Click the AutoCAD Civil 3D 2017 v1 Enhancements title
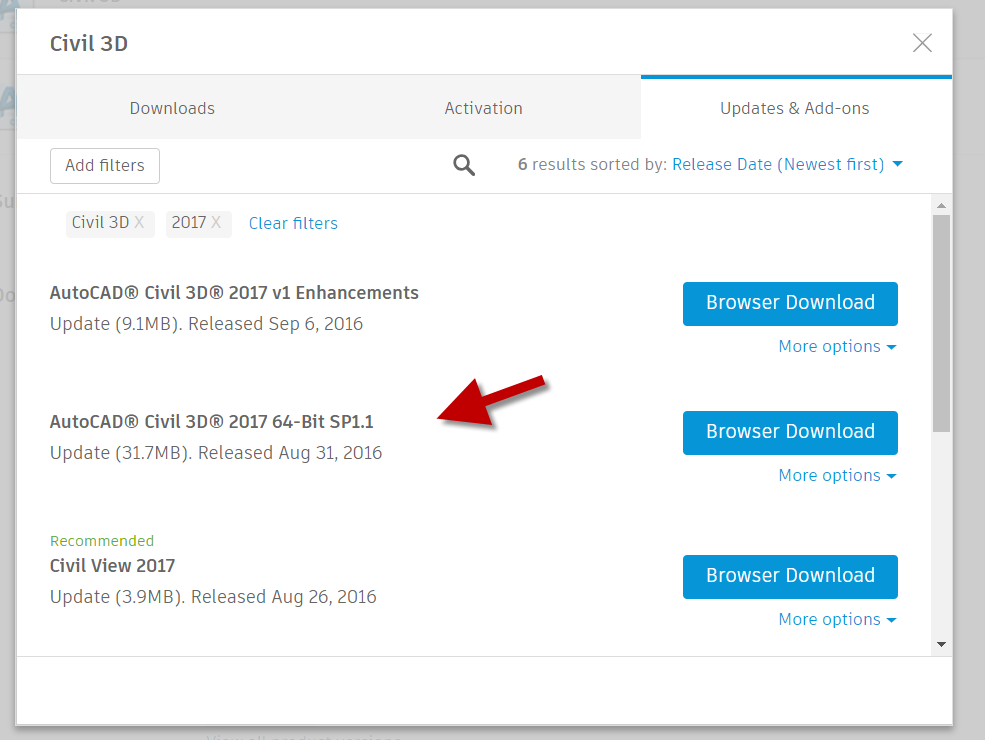This screenshot has height=740, width=985. [234, 293]
